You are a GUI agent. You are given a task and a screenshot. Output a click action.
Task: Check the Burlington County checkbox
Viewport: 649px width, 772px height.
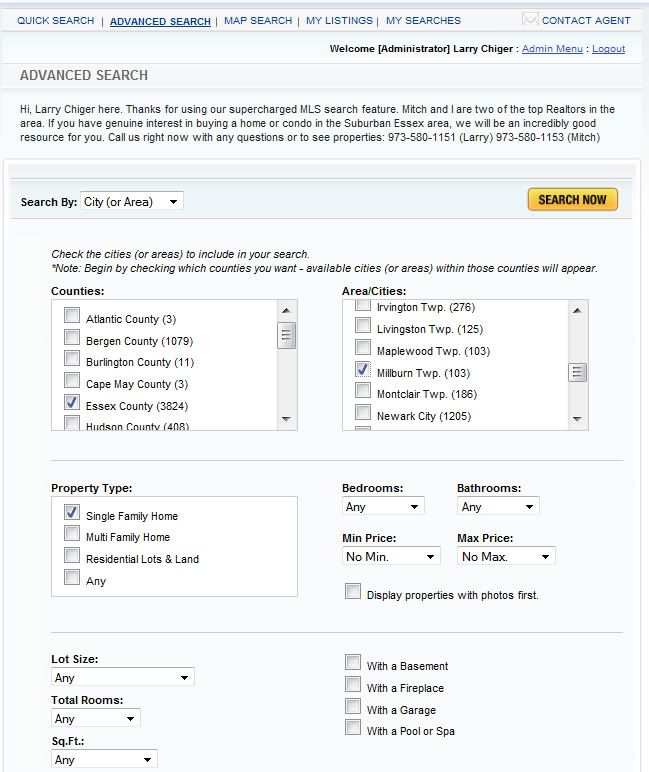pos(72,358)
